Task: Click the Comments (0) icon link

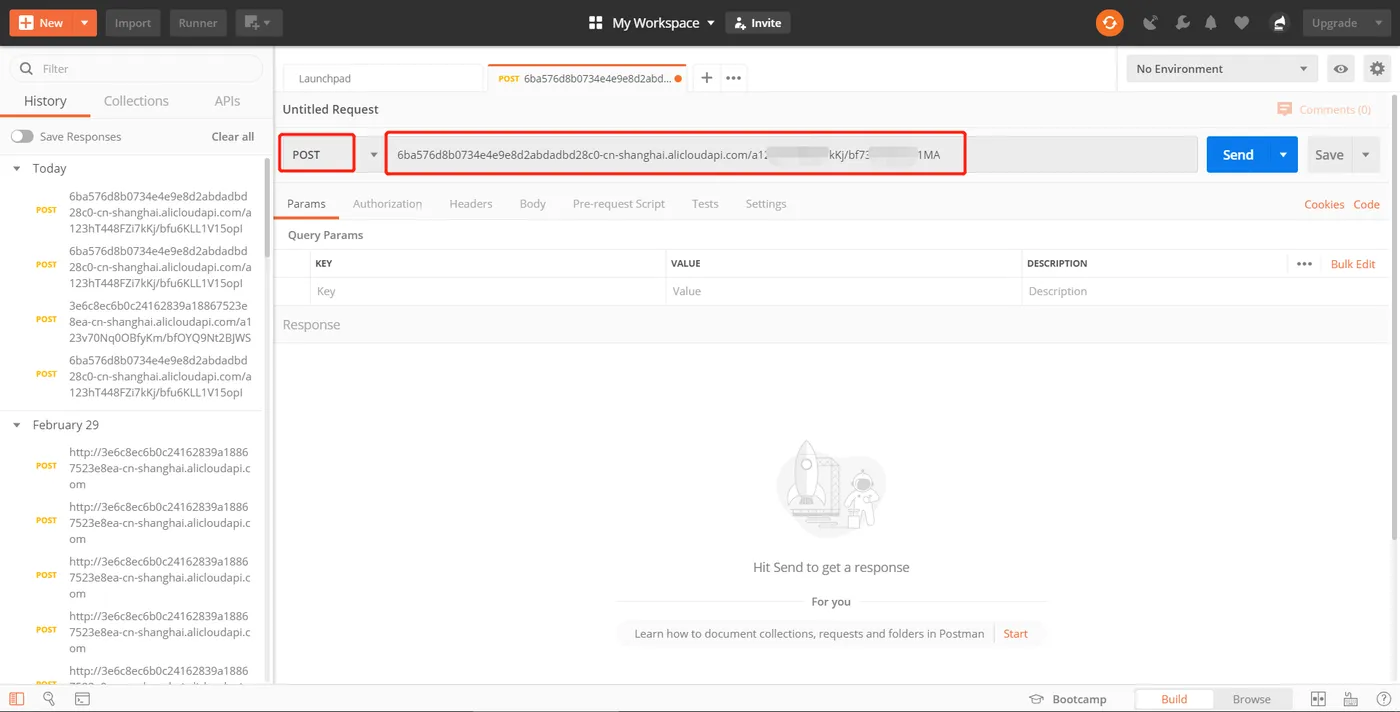Action: (1324, 109)
